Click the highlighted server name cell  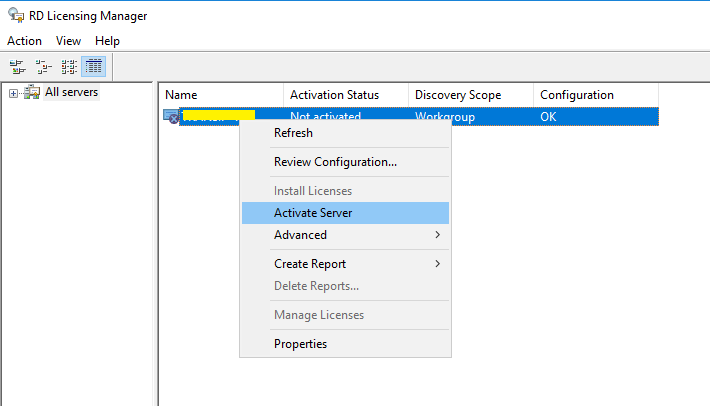point(217,117)
